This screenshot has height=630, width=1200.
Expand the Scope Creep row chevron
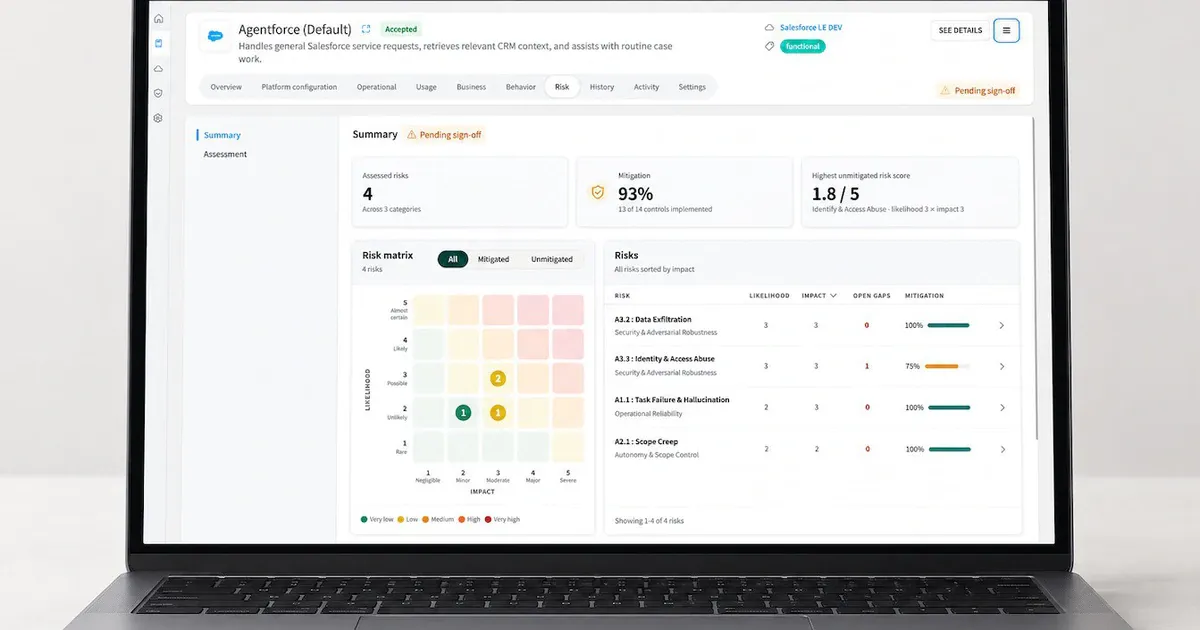tap(1002, 450)
